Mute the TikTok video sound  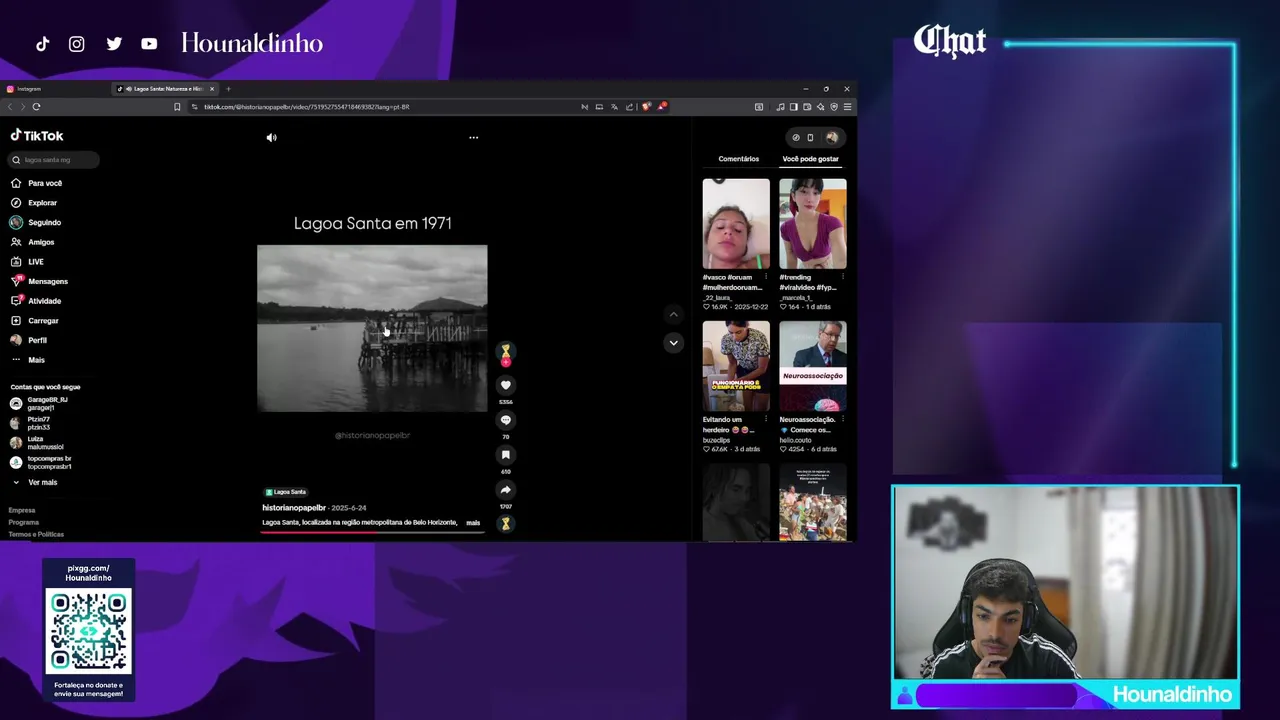271,138
